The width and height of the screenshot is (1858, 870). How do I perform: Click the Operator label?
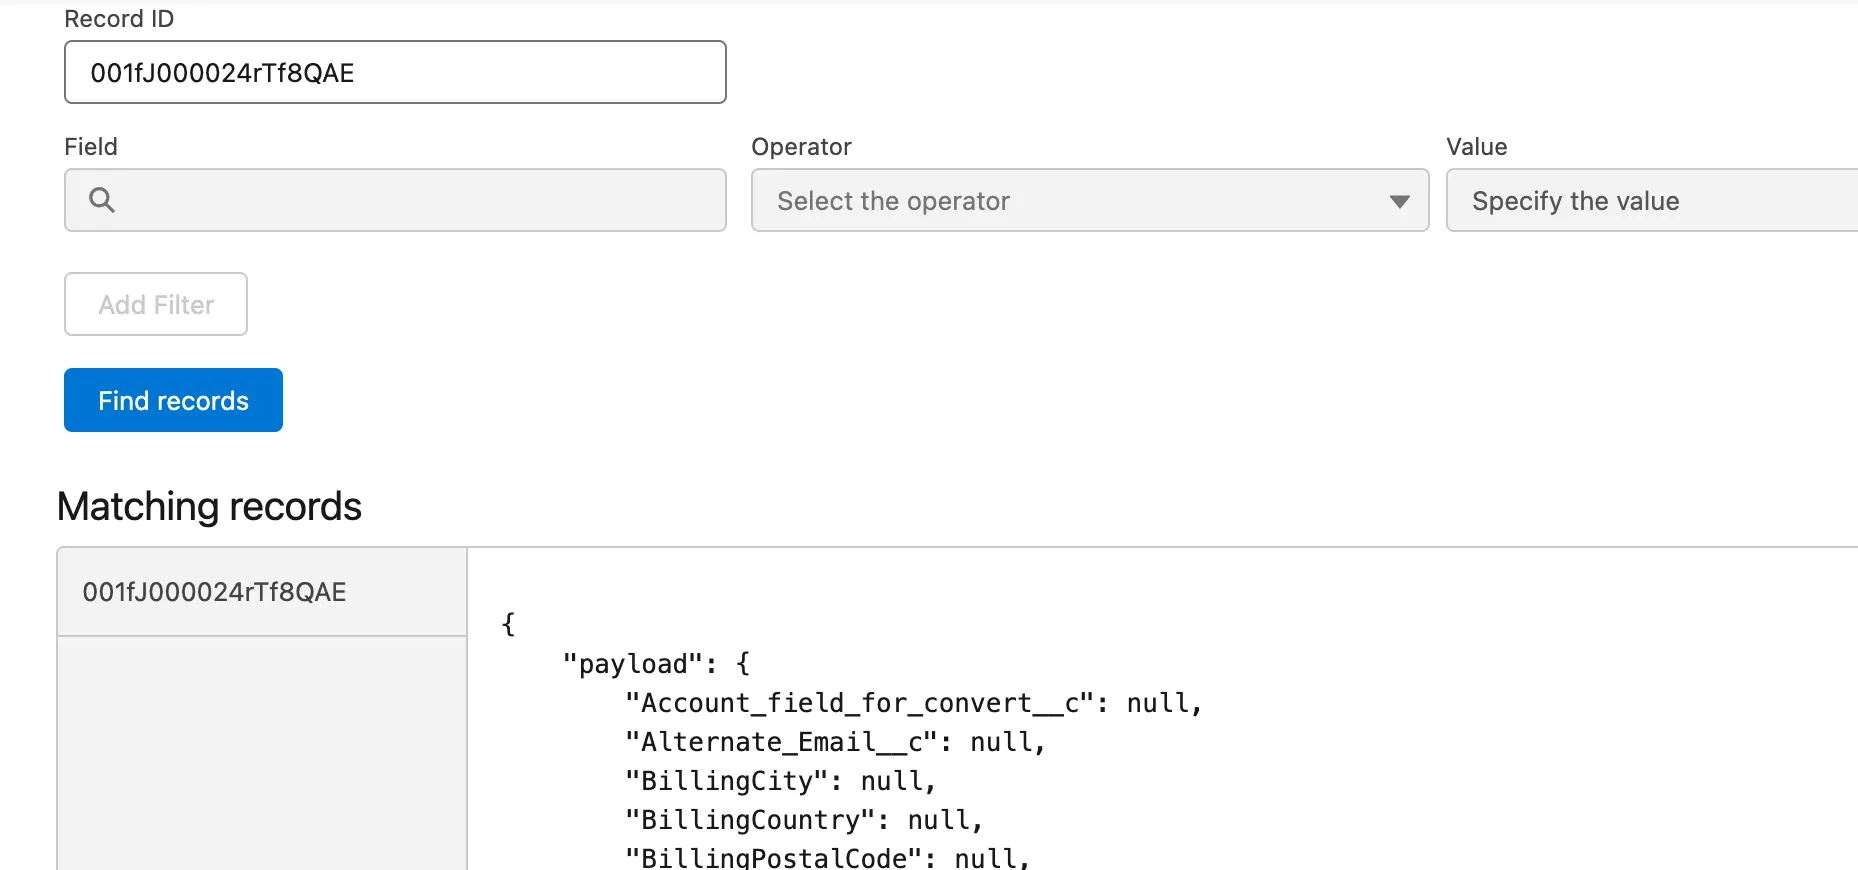801,147
